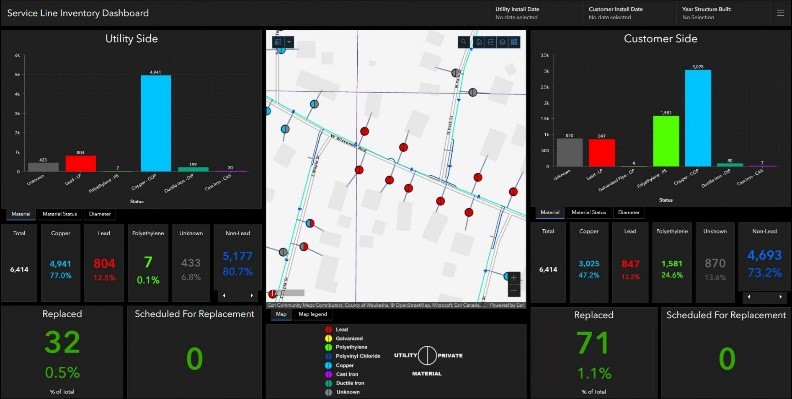Expand the selection tool dropdown arrow

(289, 42)
